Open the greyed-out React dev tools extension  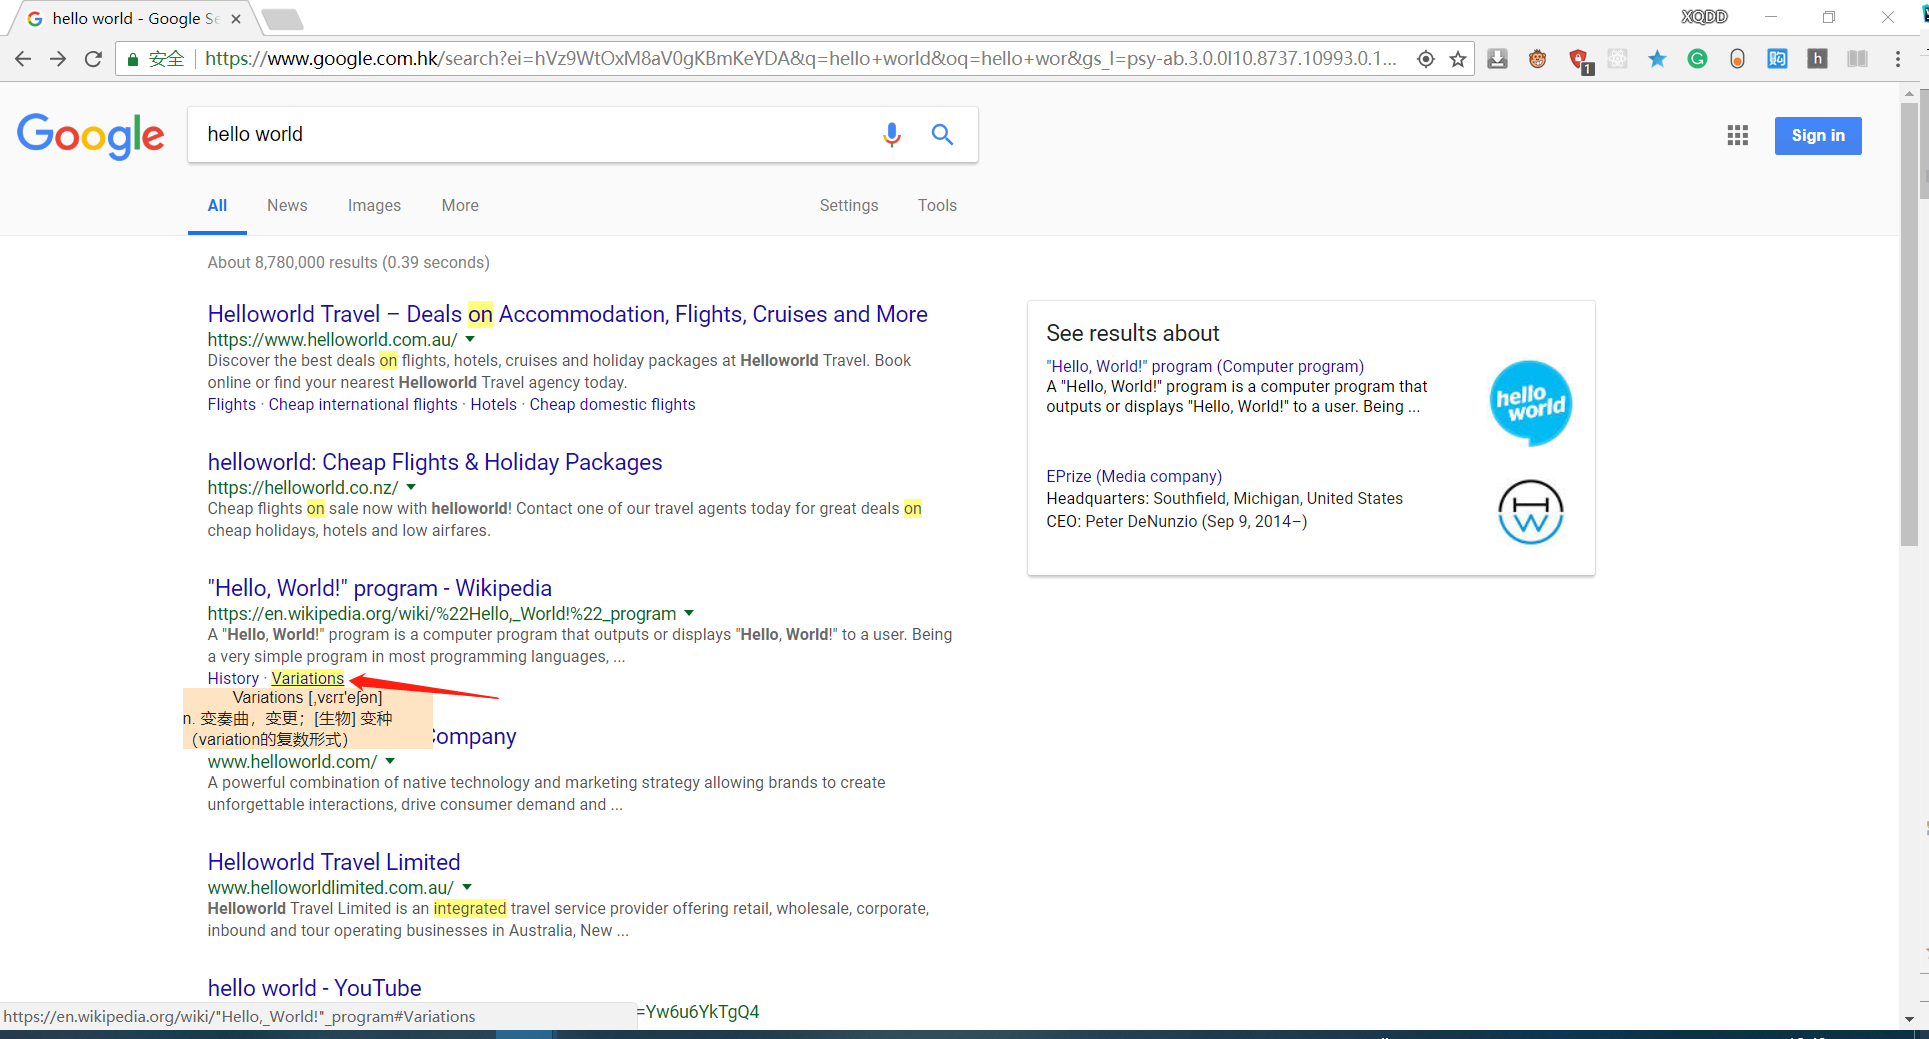[x=1617, y=59]
